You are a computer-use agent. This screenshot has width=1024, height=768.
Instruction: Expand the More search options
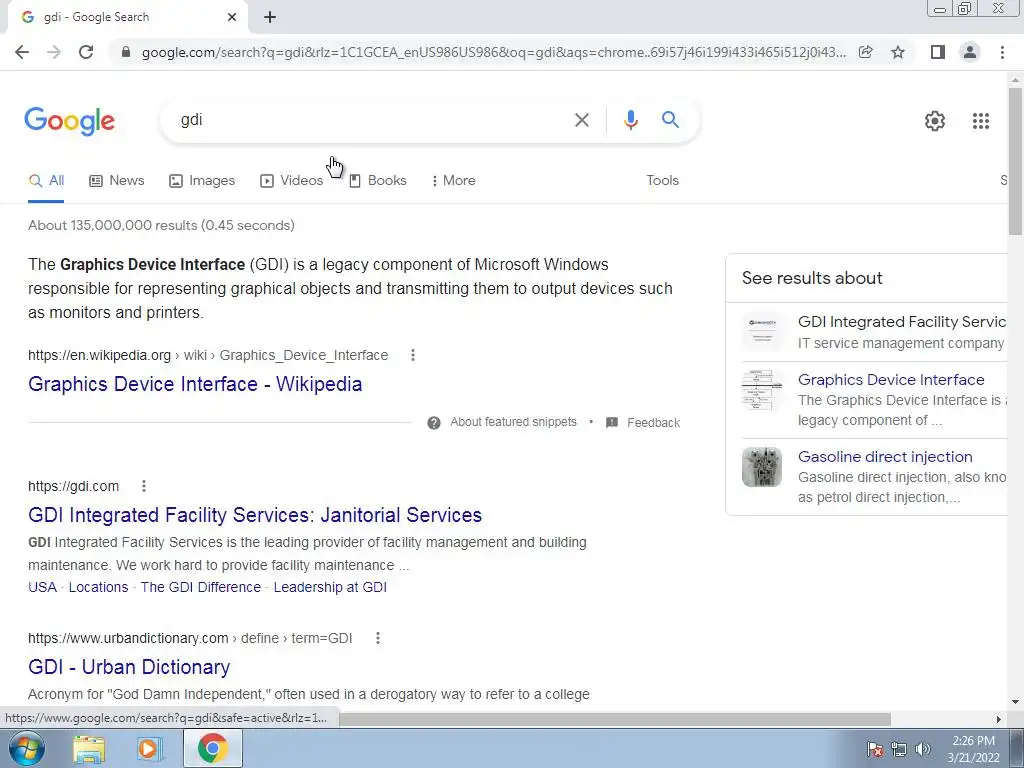(453, 181)
